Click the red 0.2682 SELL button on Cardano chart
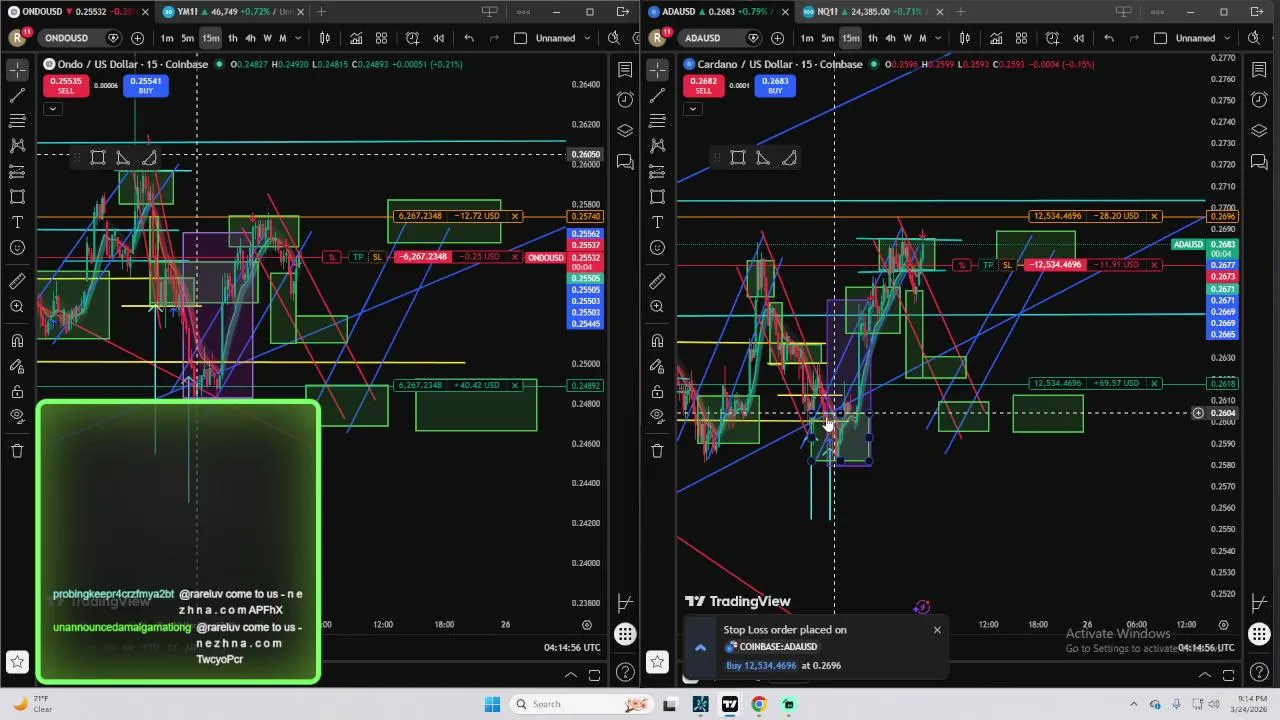Image resolution: width=1280 pixels, height=720 pixels. pos(703,86)
